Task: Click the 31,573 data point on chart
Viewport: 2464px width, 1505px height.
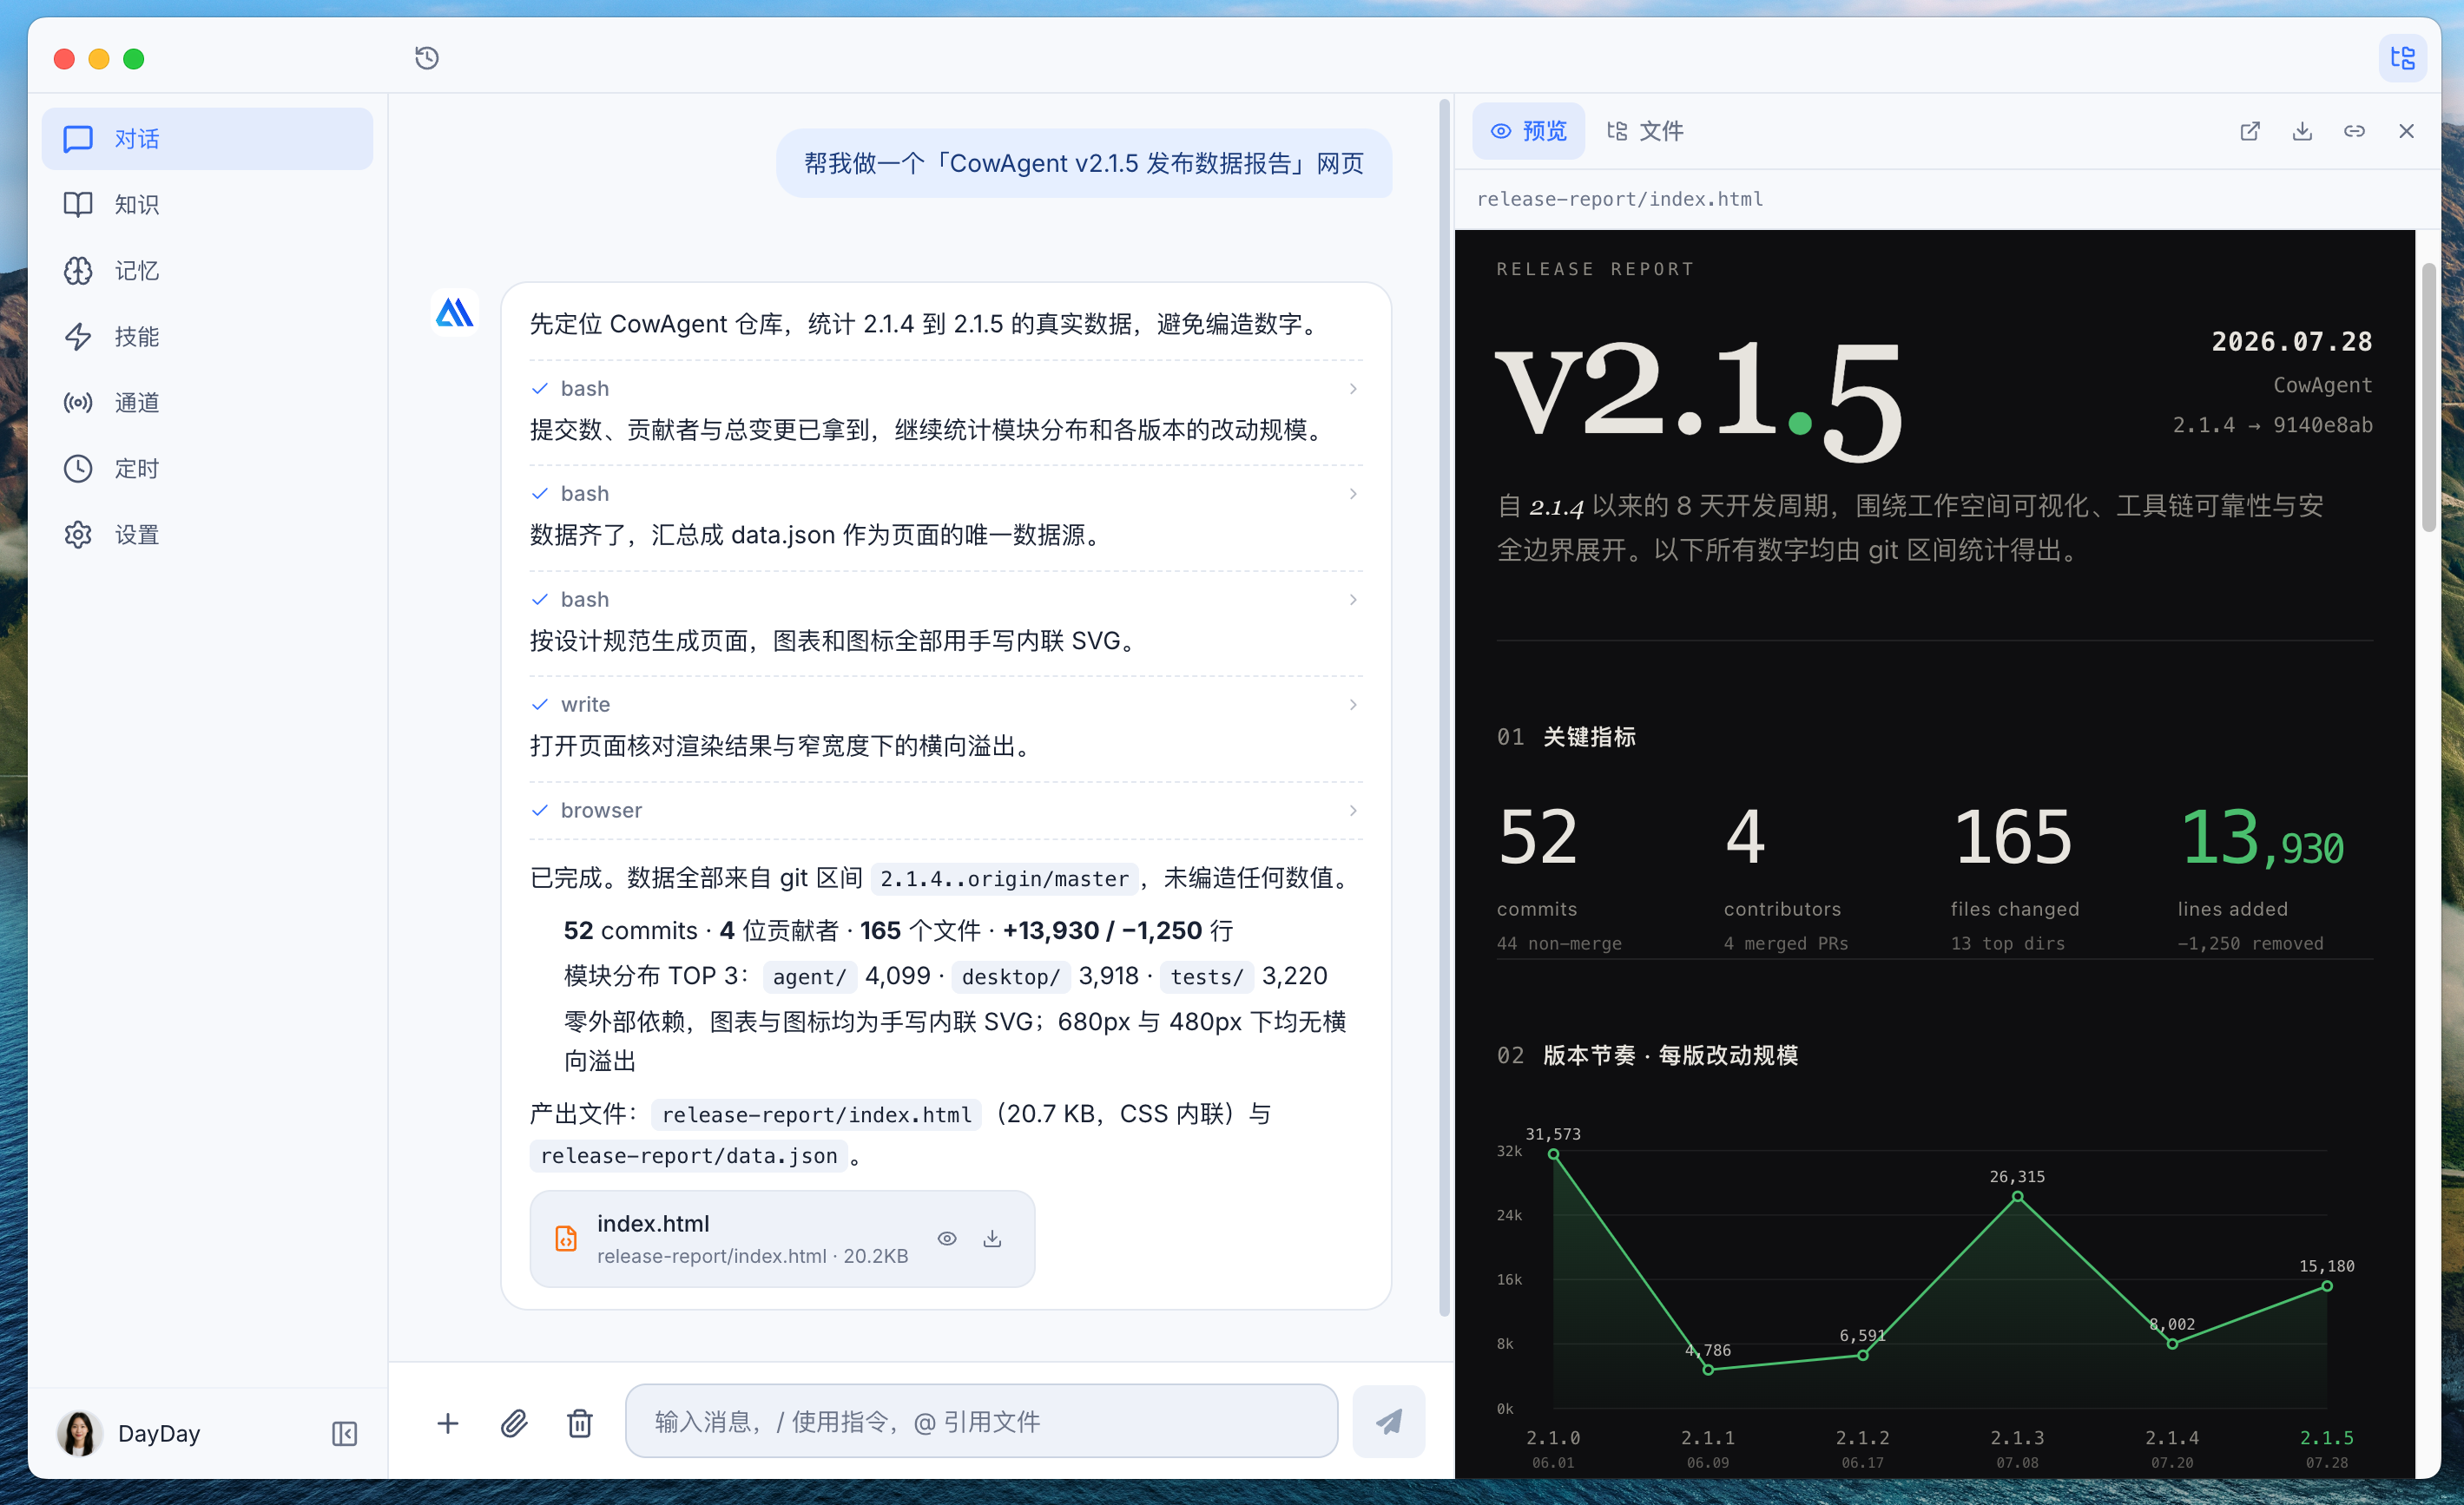Action: [1553, 1155]
